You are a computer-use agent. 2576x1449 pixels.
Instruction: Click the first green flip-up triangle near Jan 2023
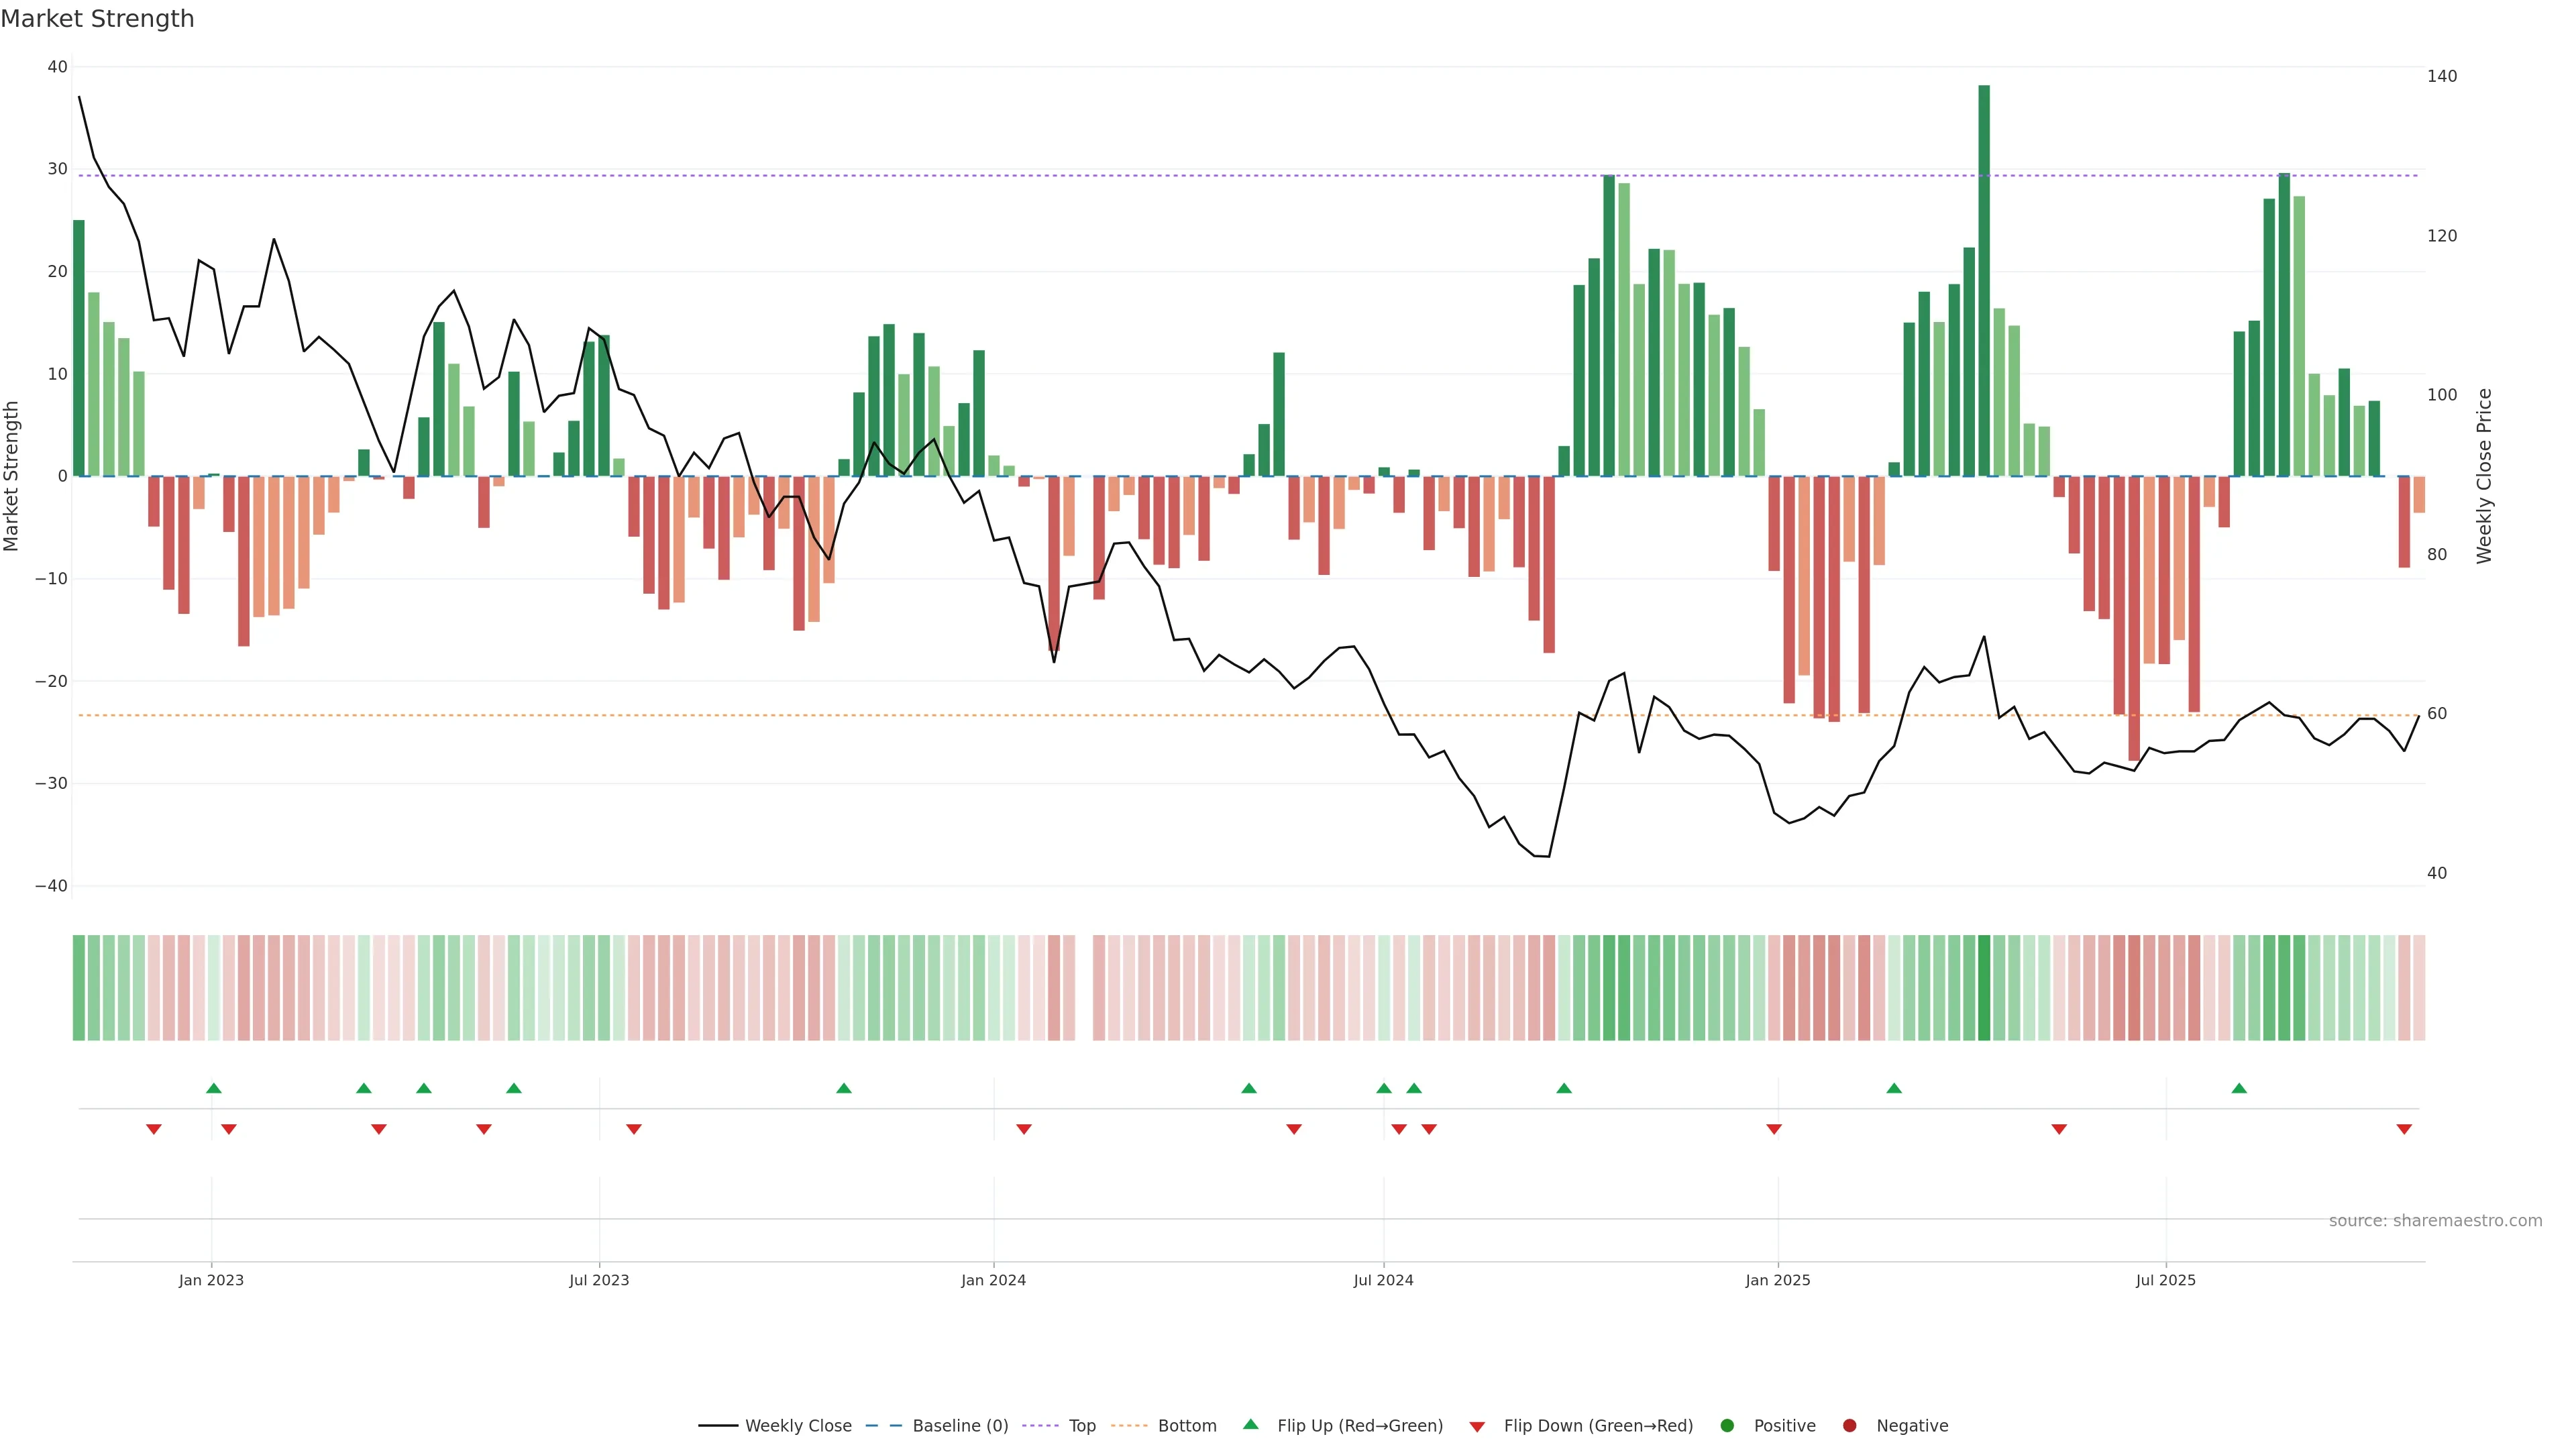tap(213, 1088)
